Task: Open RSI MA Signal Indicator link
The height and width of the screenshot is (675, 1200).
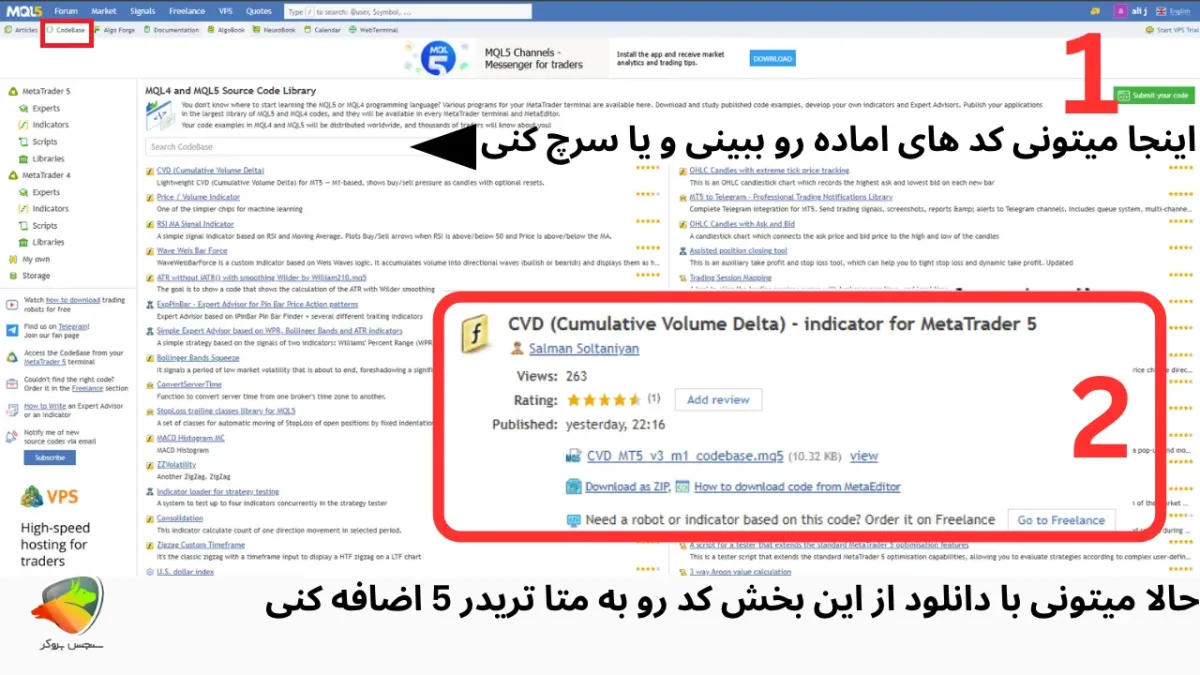Action: [195, 224]
